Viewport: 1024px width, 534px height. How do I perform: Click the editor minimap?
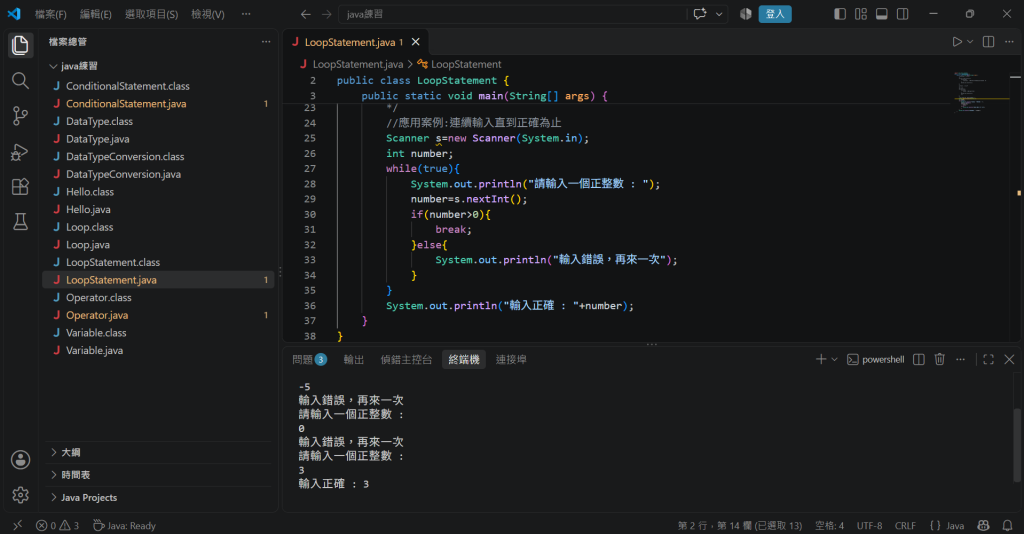982,93
